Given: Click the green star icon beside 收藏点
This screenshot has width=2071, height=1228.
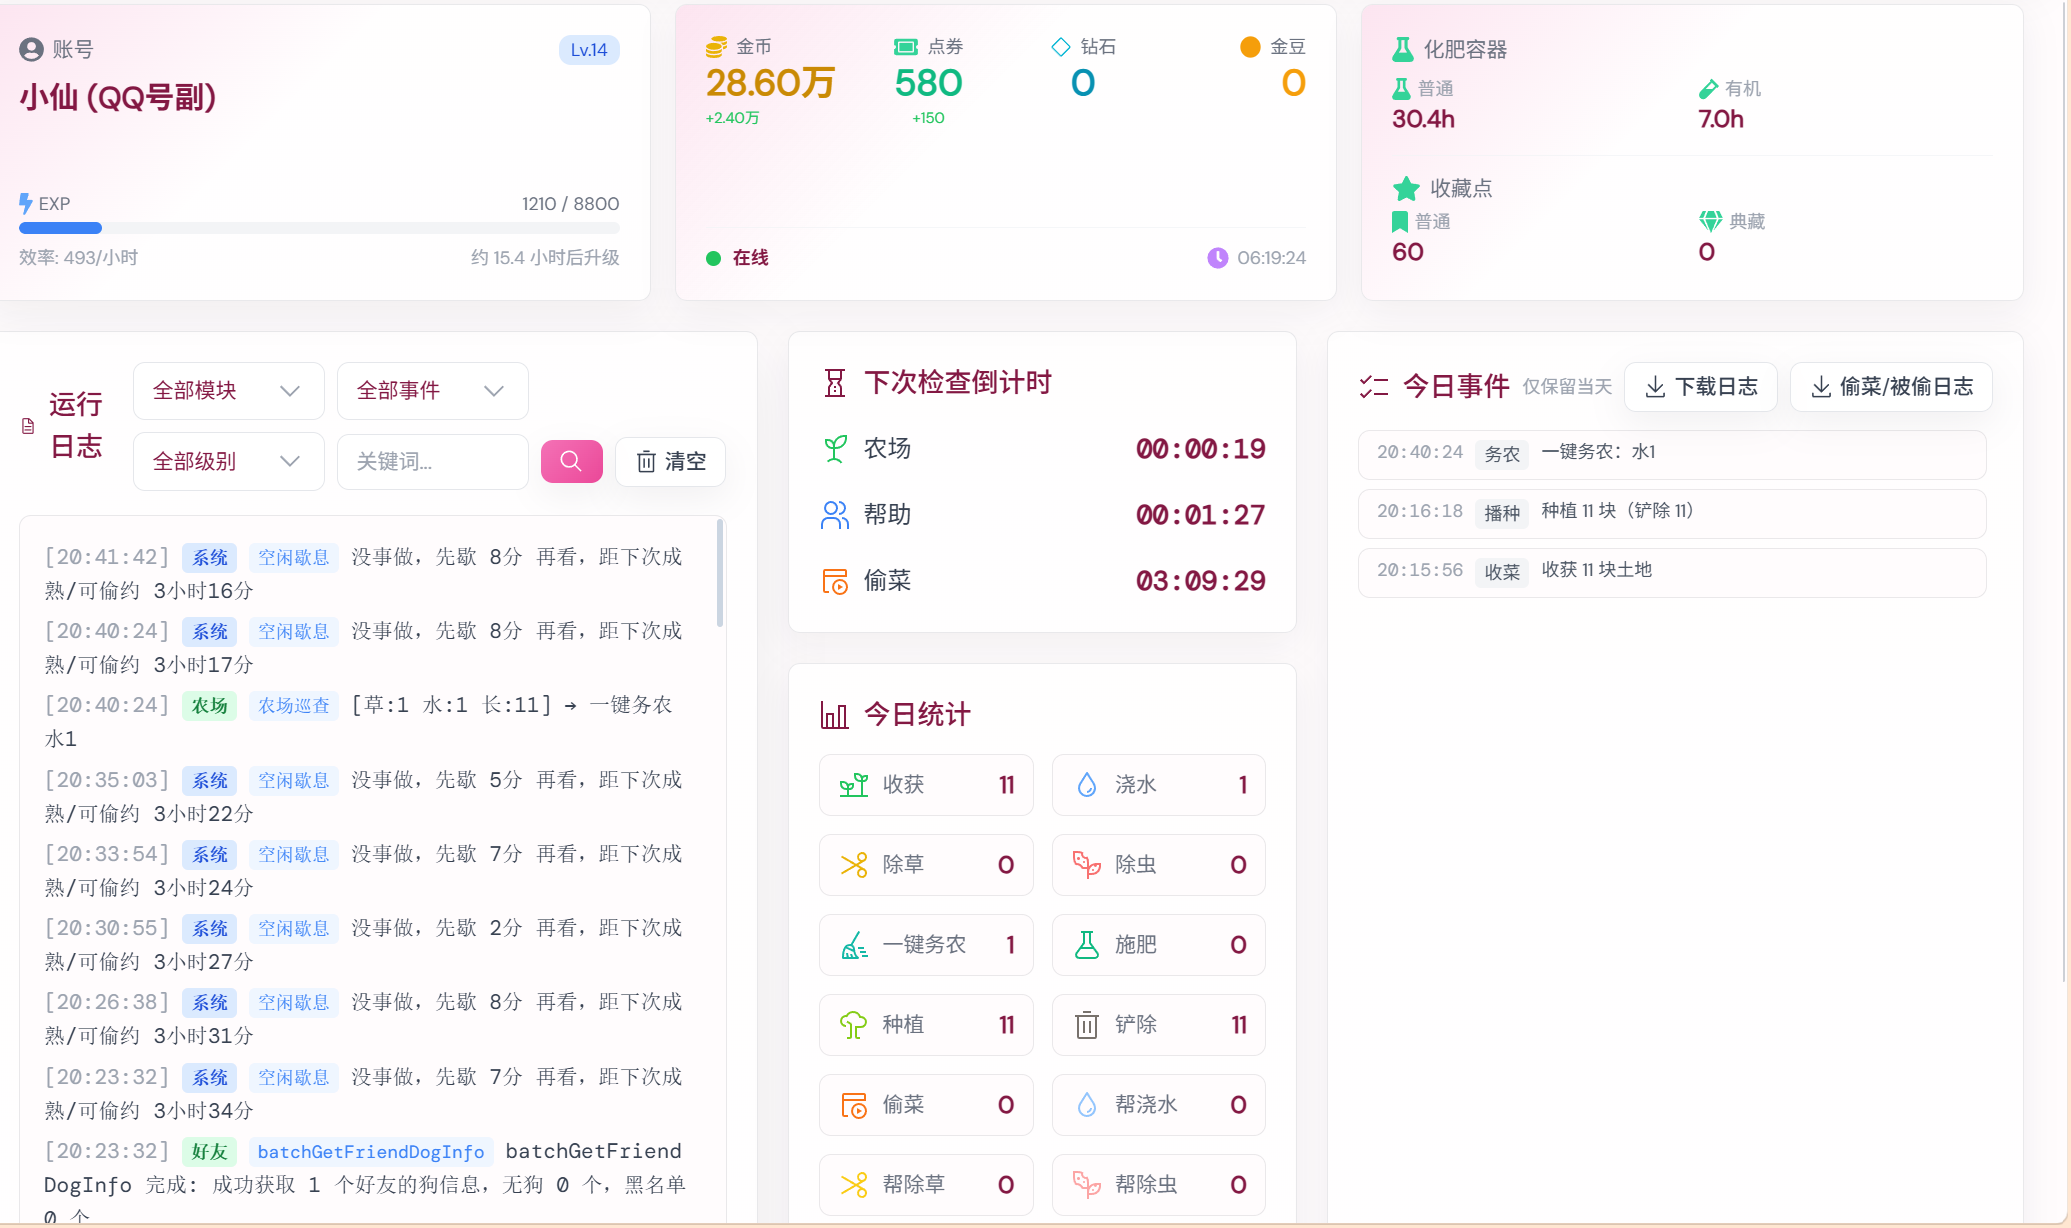Looking at the screenshot, I should 1406,188.
